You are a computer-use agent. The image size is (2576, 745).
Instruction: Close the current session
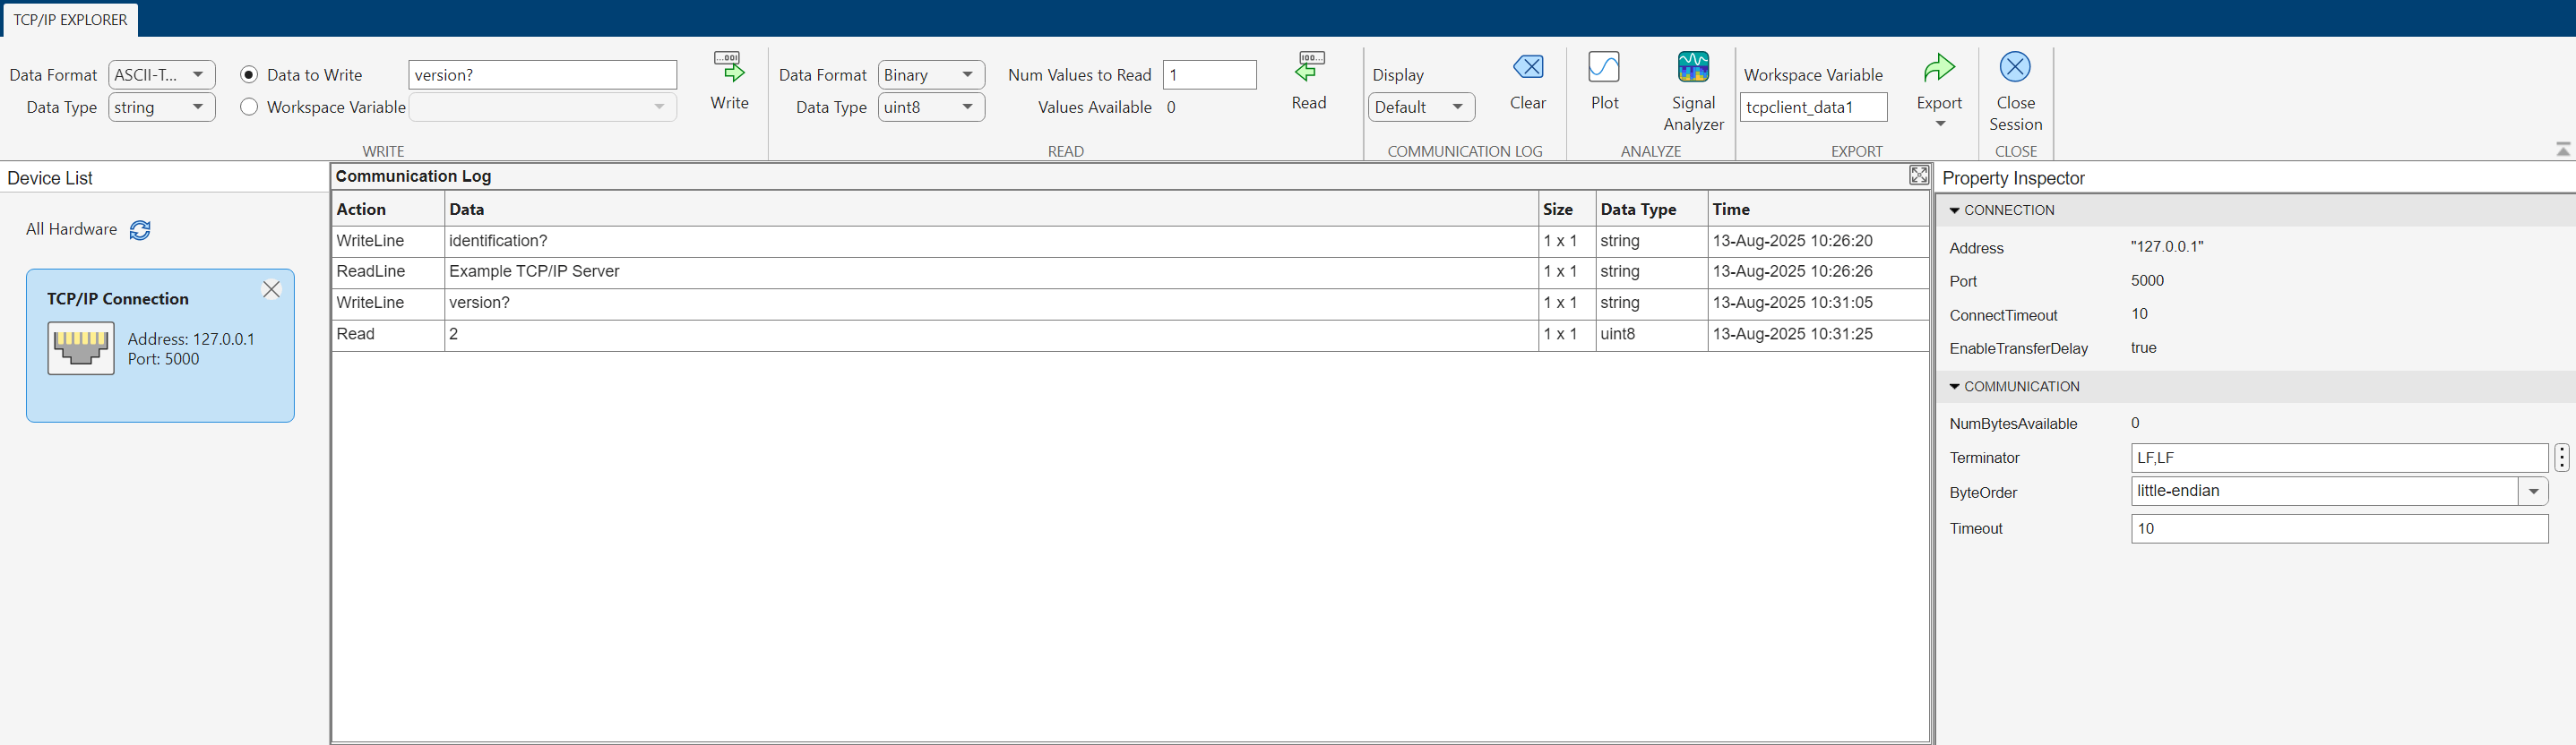coord(2014,68)
